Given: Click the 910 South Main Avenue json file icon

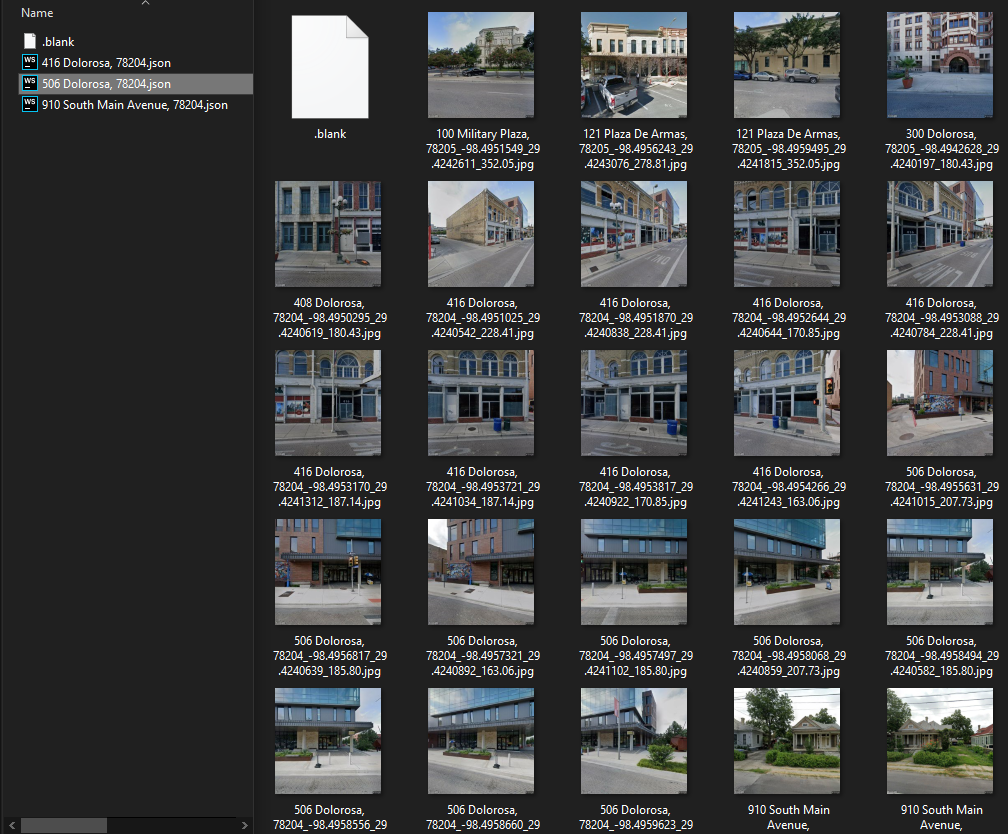Looking at the screenshot, I should click(29, 105).
